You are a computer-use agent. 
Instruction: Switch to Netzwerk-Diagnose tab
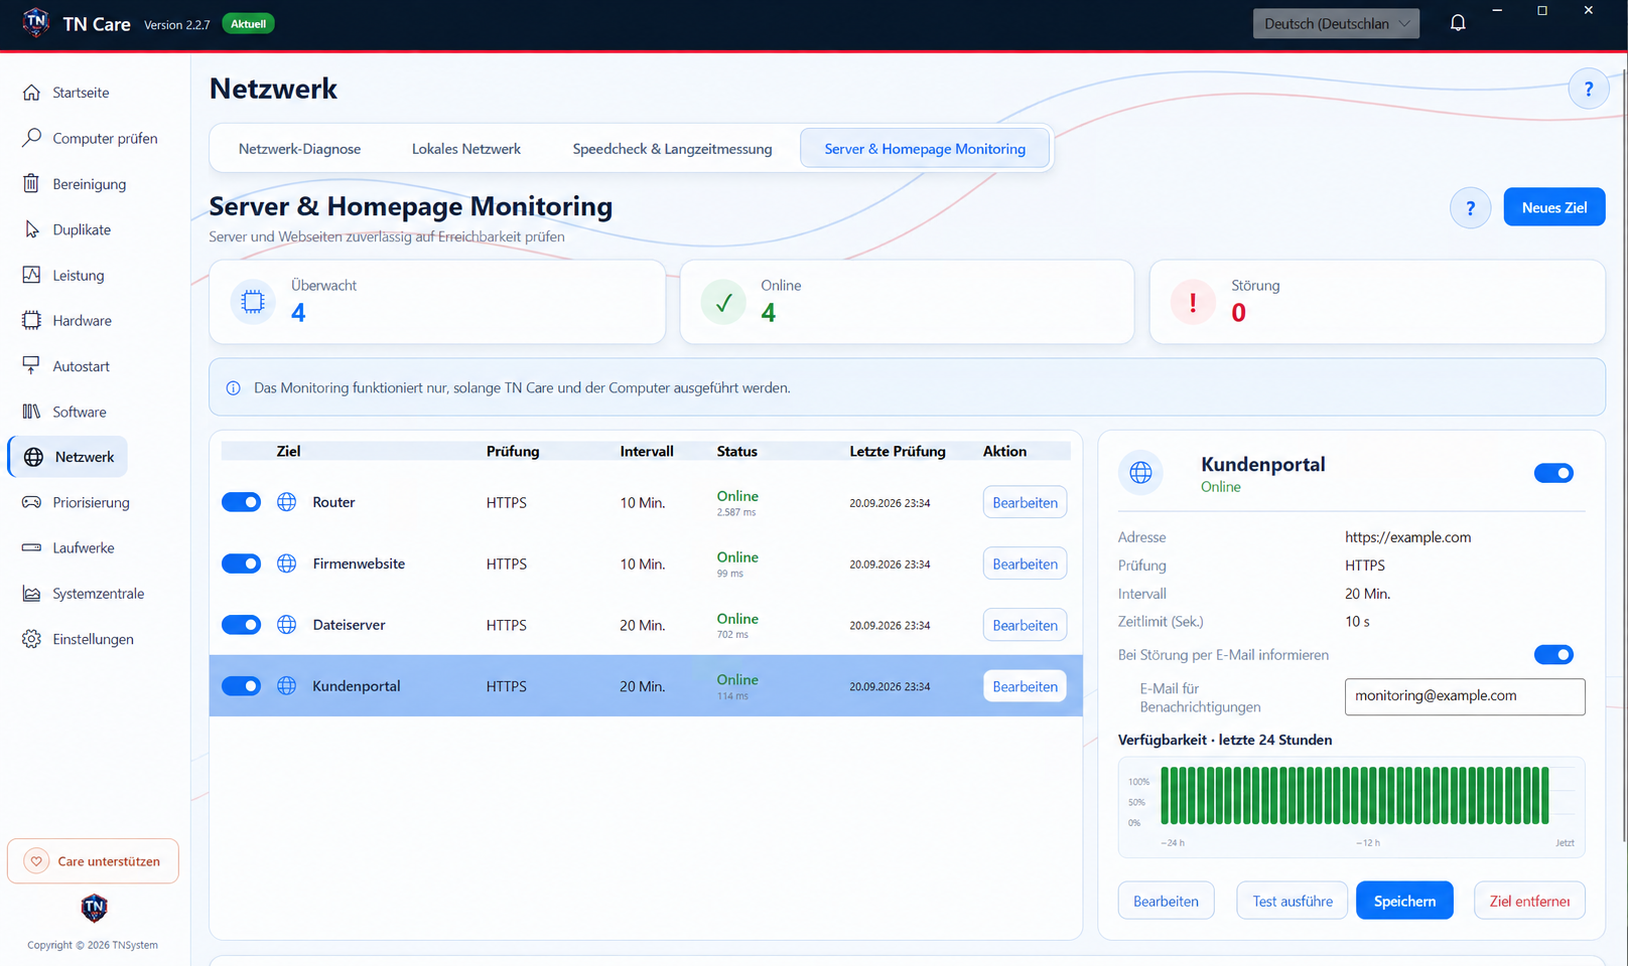[x=300, y=149]
